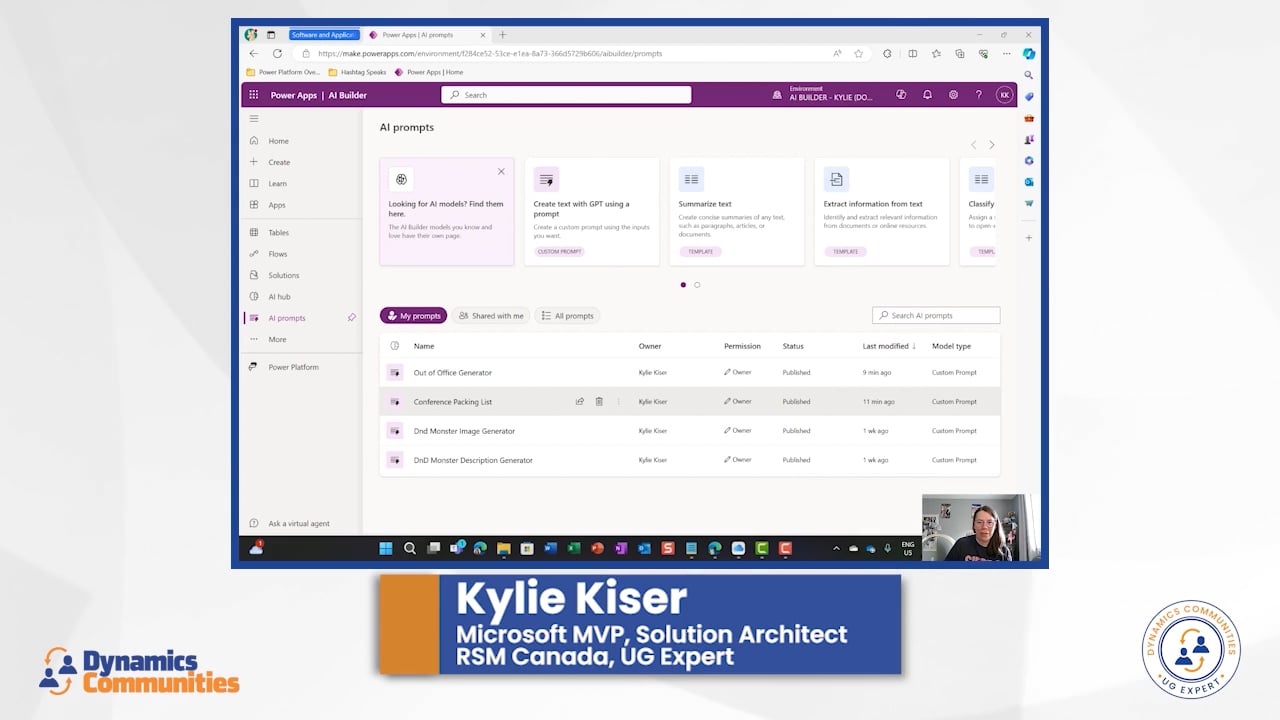Share the Conference Packing List prompt
The image size is (1280, 720).
pos(579,402)
